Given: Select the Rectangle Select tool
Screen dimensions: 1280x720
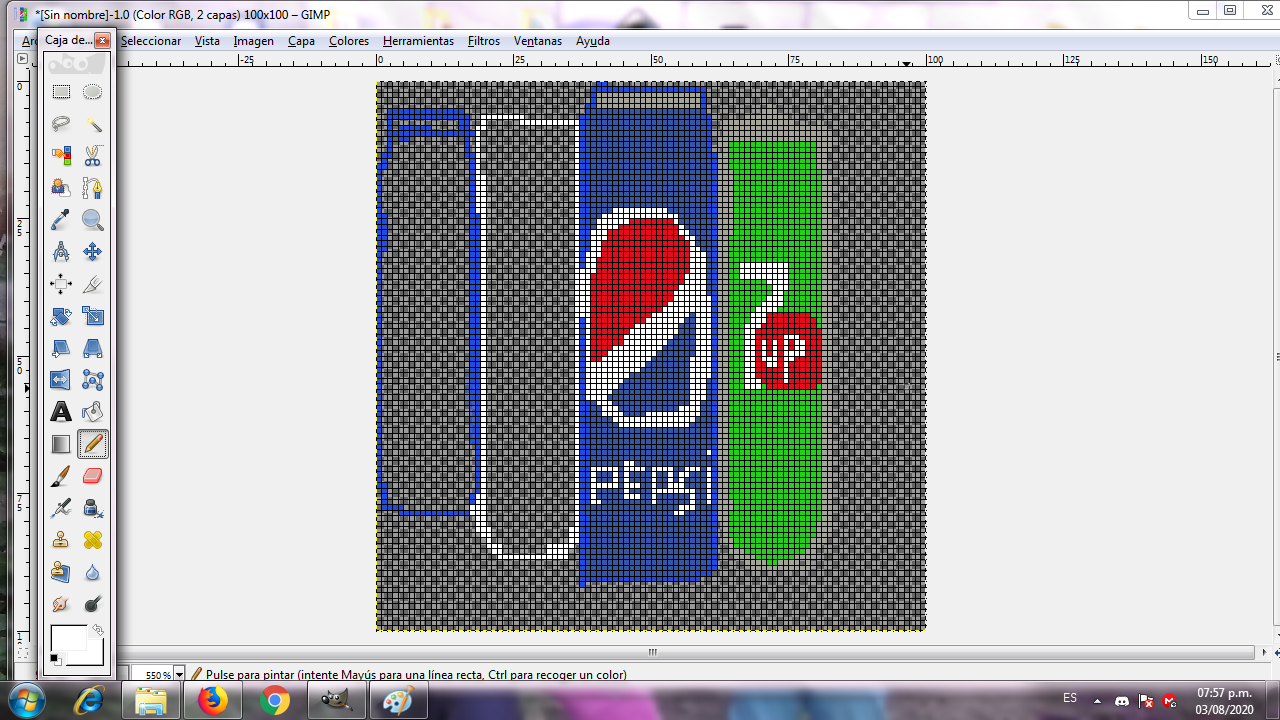Looking at the screenshot, I should (61, 92).
